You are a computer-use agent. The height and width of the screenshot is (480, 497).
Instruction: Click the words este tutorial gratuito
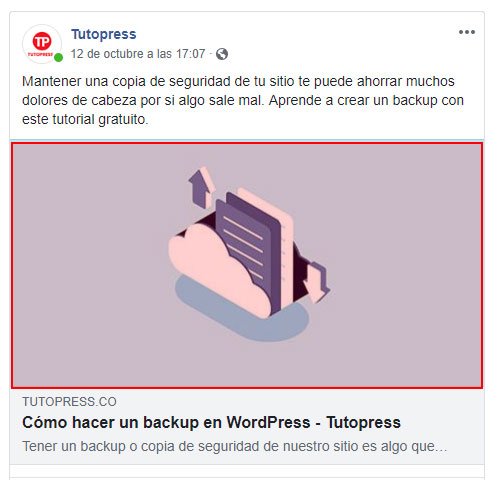click(85, 119)
